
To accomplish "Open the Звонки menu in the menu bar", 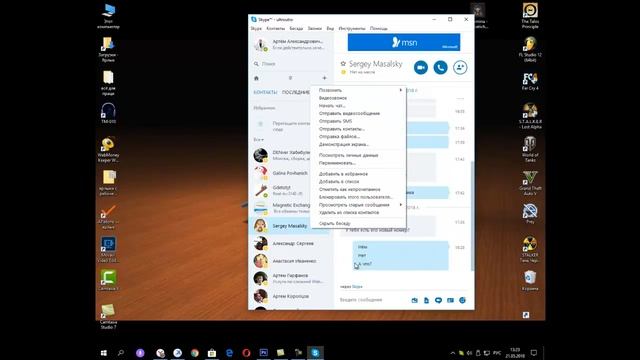I will (315, 29).
